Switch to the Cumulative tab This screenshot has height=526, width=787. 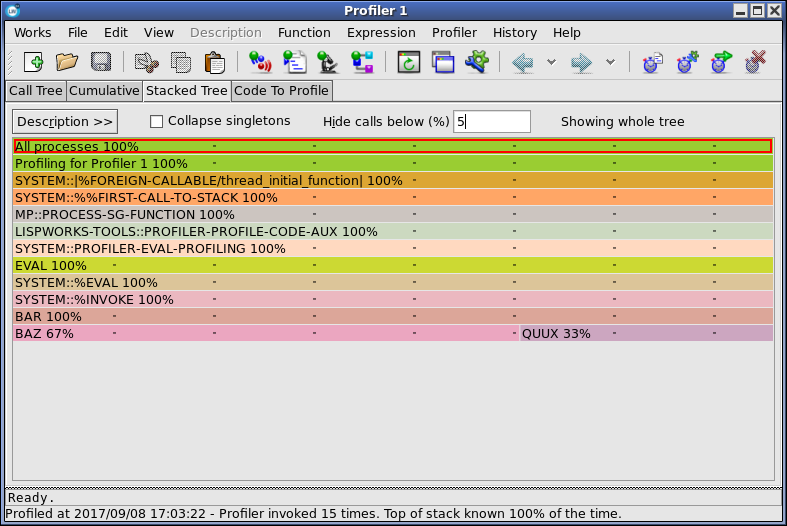(104, 91)
